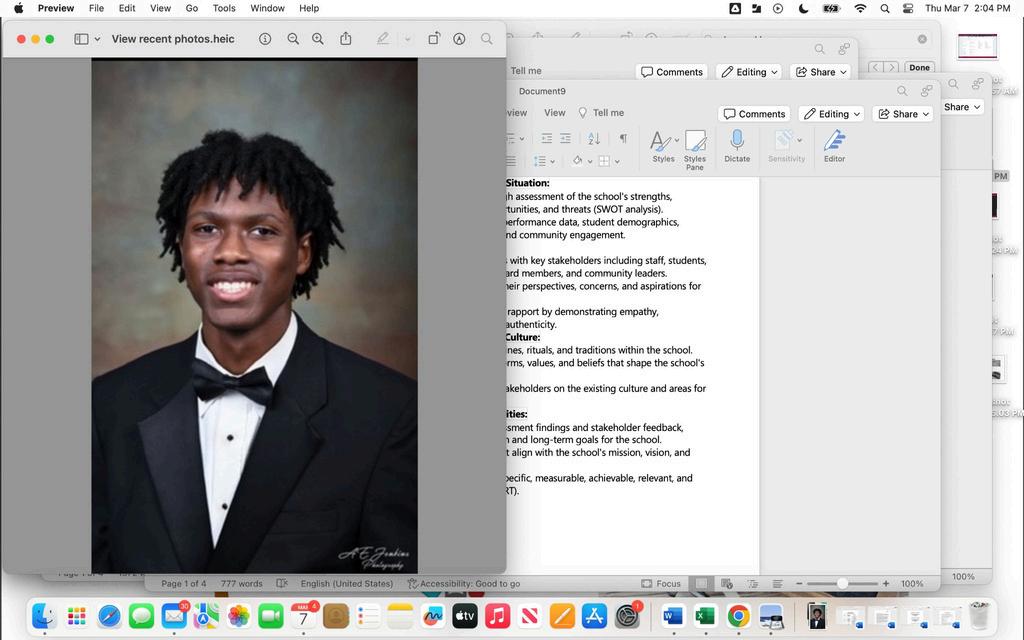
Task: Click Comments in the background Word window
Action: click(672, 72)
